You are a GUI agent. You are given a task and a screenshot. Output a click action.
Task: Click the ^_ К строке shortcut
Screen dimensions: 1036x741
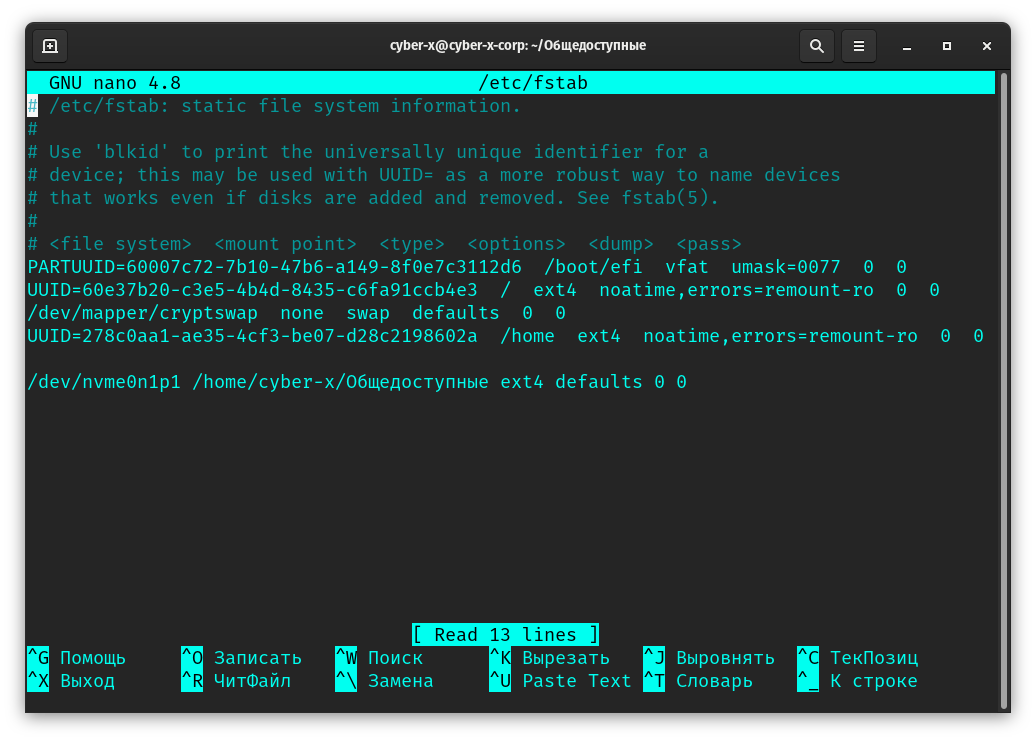click(x=857, y=681)
